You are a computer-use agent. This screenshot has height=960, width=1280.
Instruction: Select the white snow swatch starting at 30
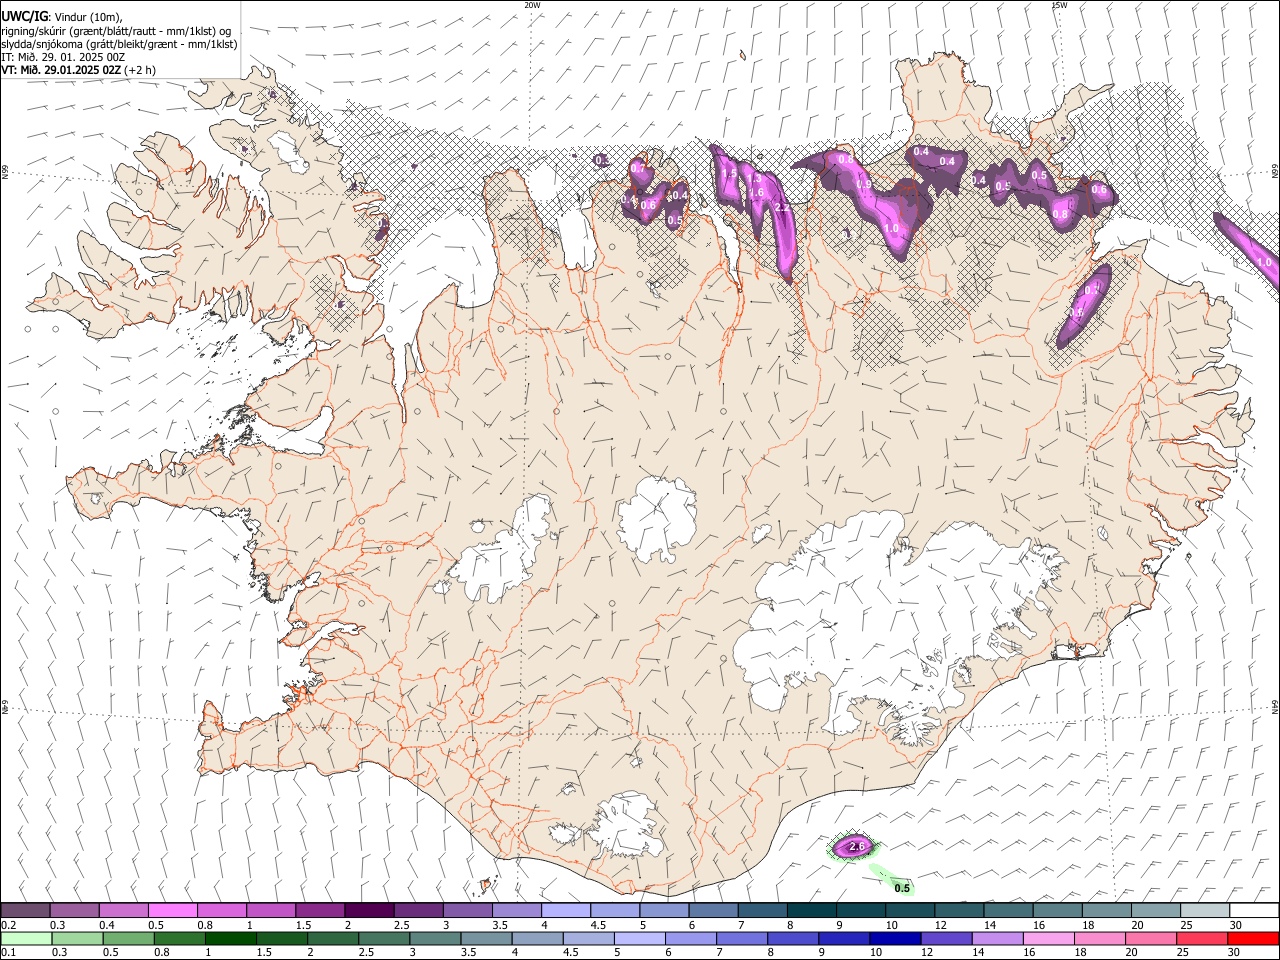click(x=1254, y=911)
